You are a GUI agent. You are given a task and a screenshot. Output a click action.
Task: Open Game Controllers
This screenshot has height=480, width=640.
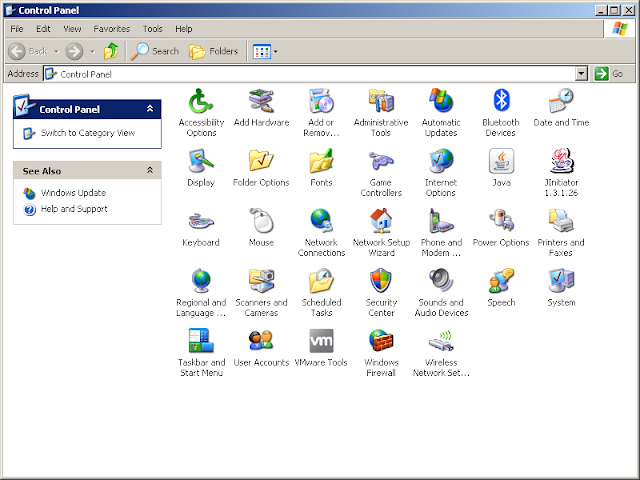point(381,172)
